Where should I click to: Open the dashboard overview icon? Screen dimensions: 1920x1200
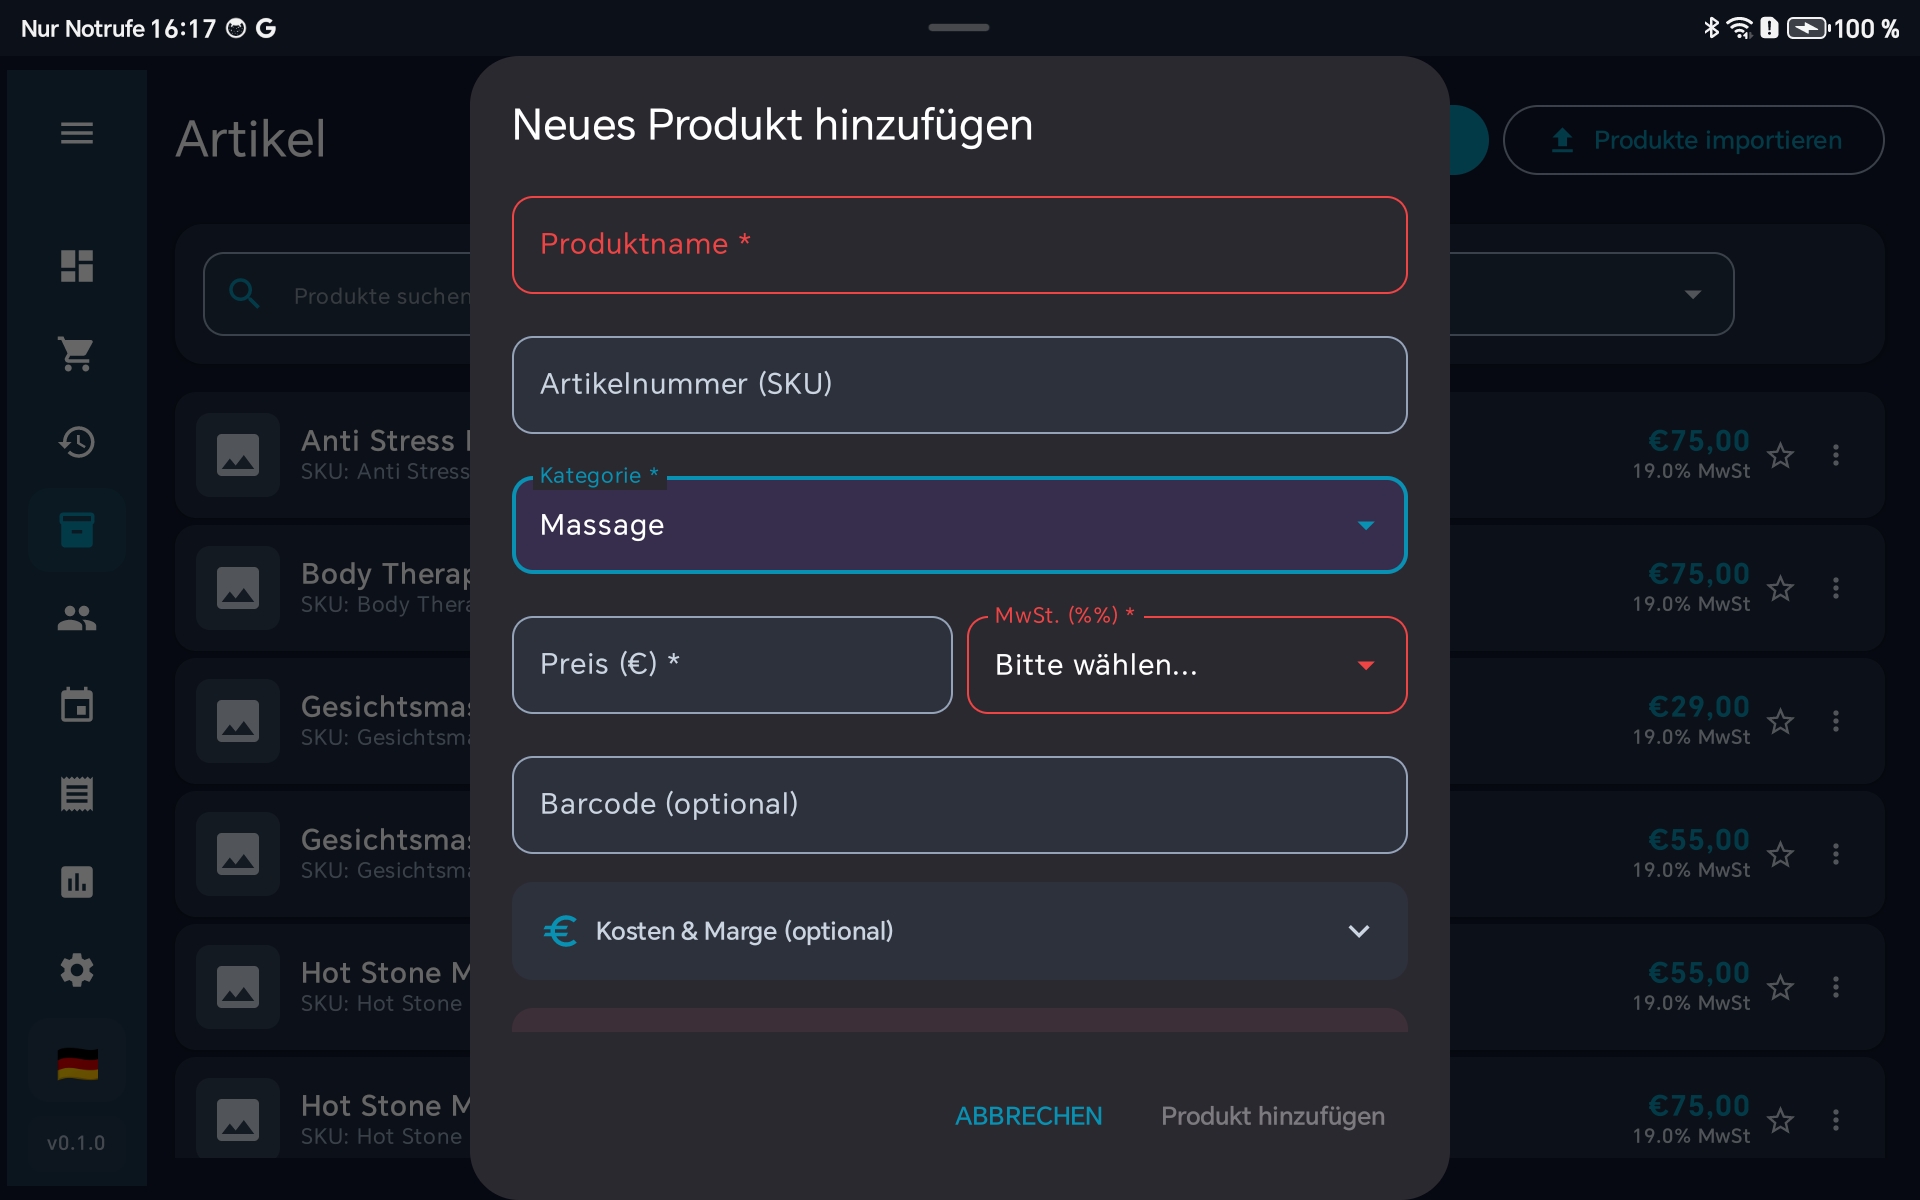click(77, 266)
